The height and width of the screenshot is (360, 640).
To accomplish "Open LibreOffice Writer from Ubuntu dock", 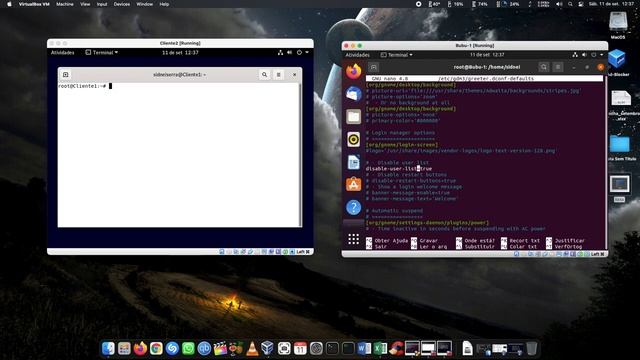I will tap(353, 162).
